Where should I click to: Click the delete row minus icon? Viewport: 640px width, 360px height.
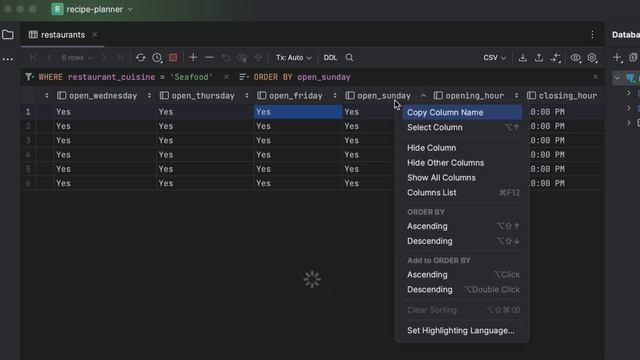(209, 58)
